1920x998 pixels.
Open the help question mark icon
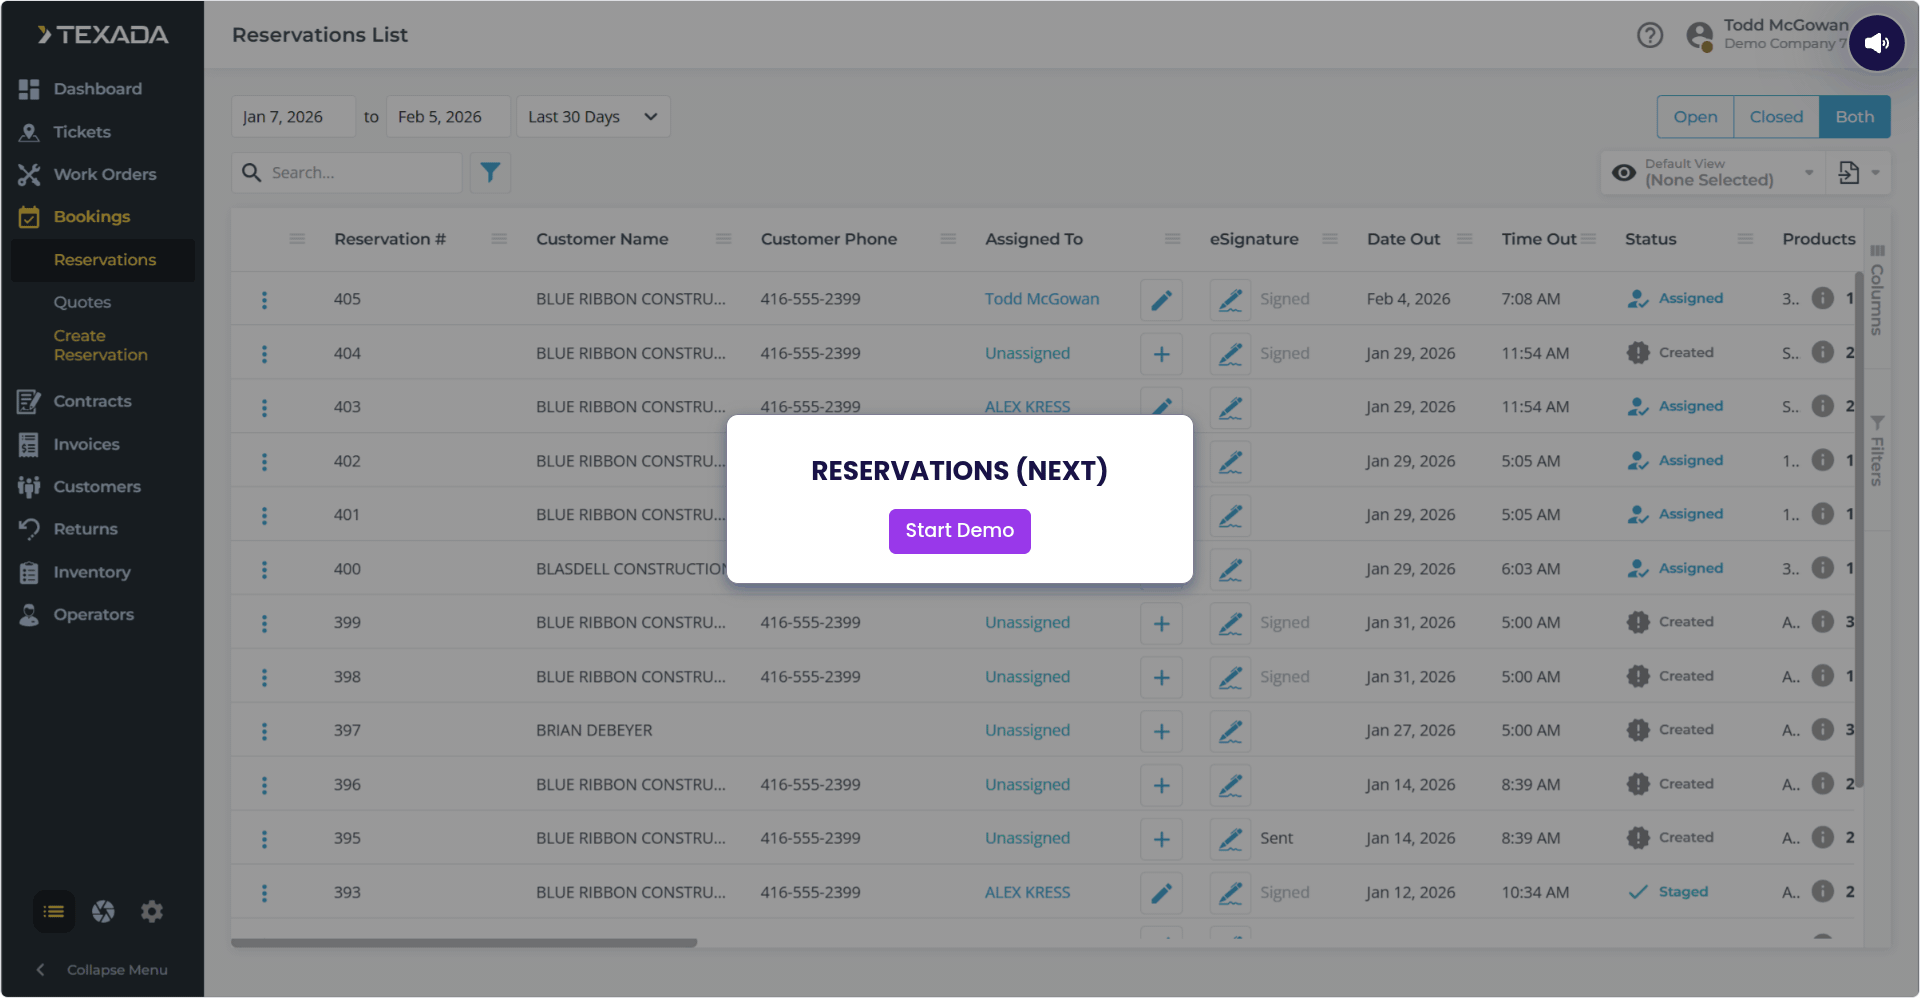tap(1650, 36)
